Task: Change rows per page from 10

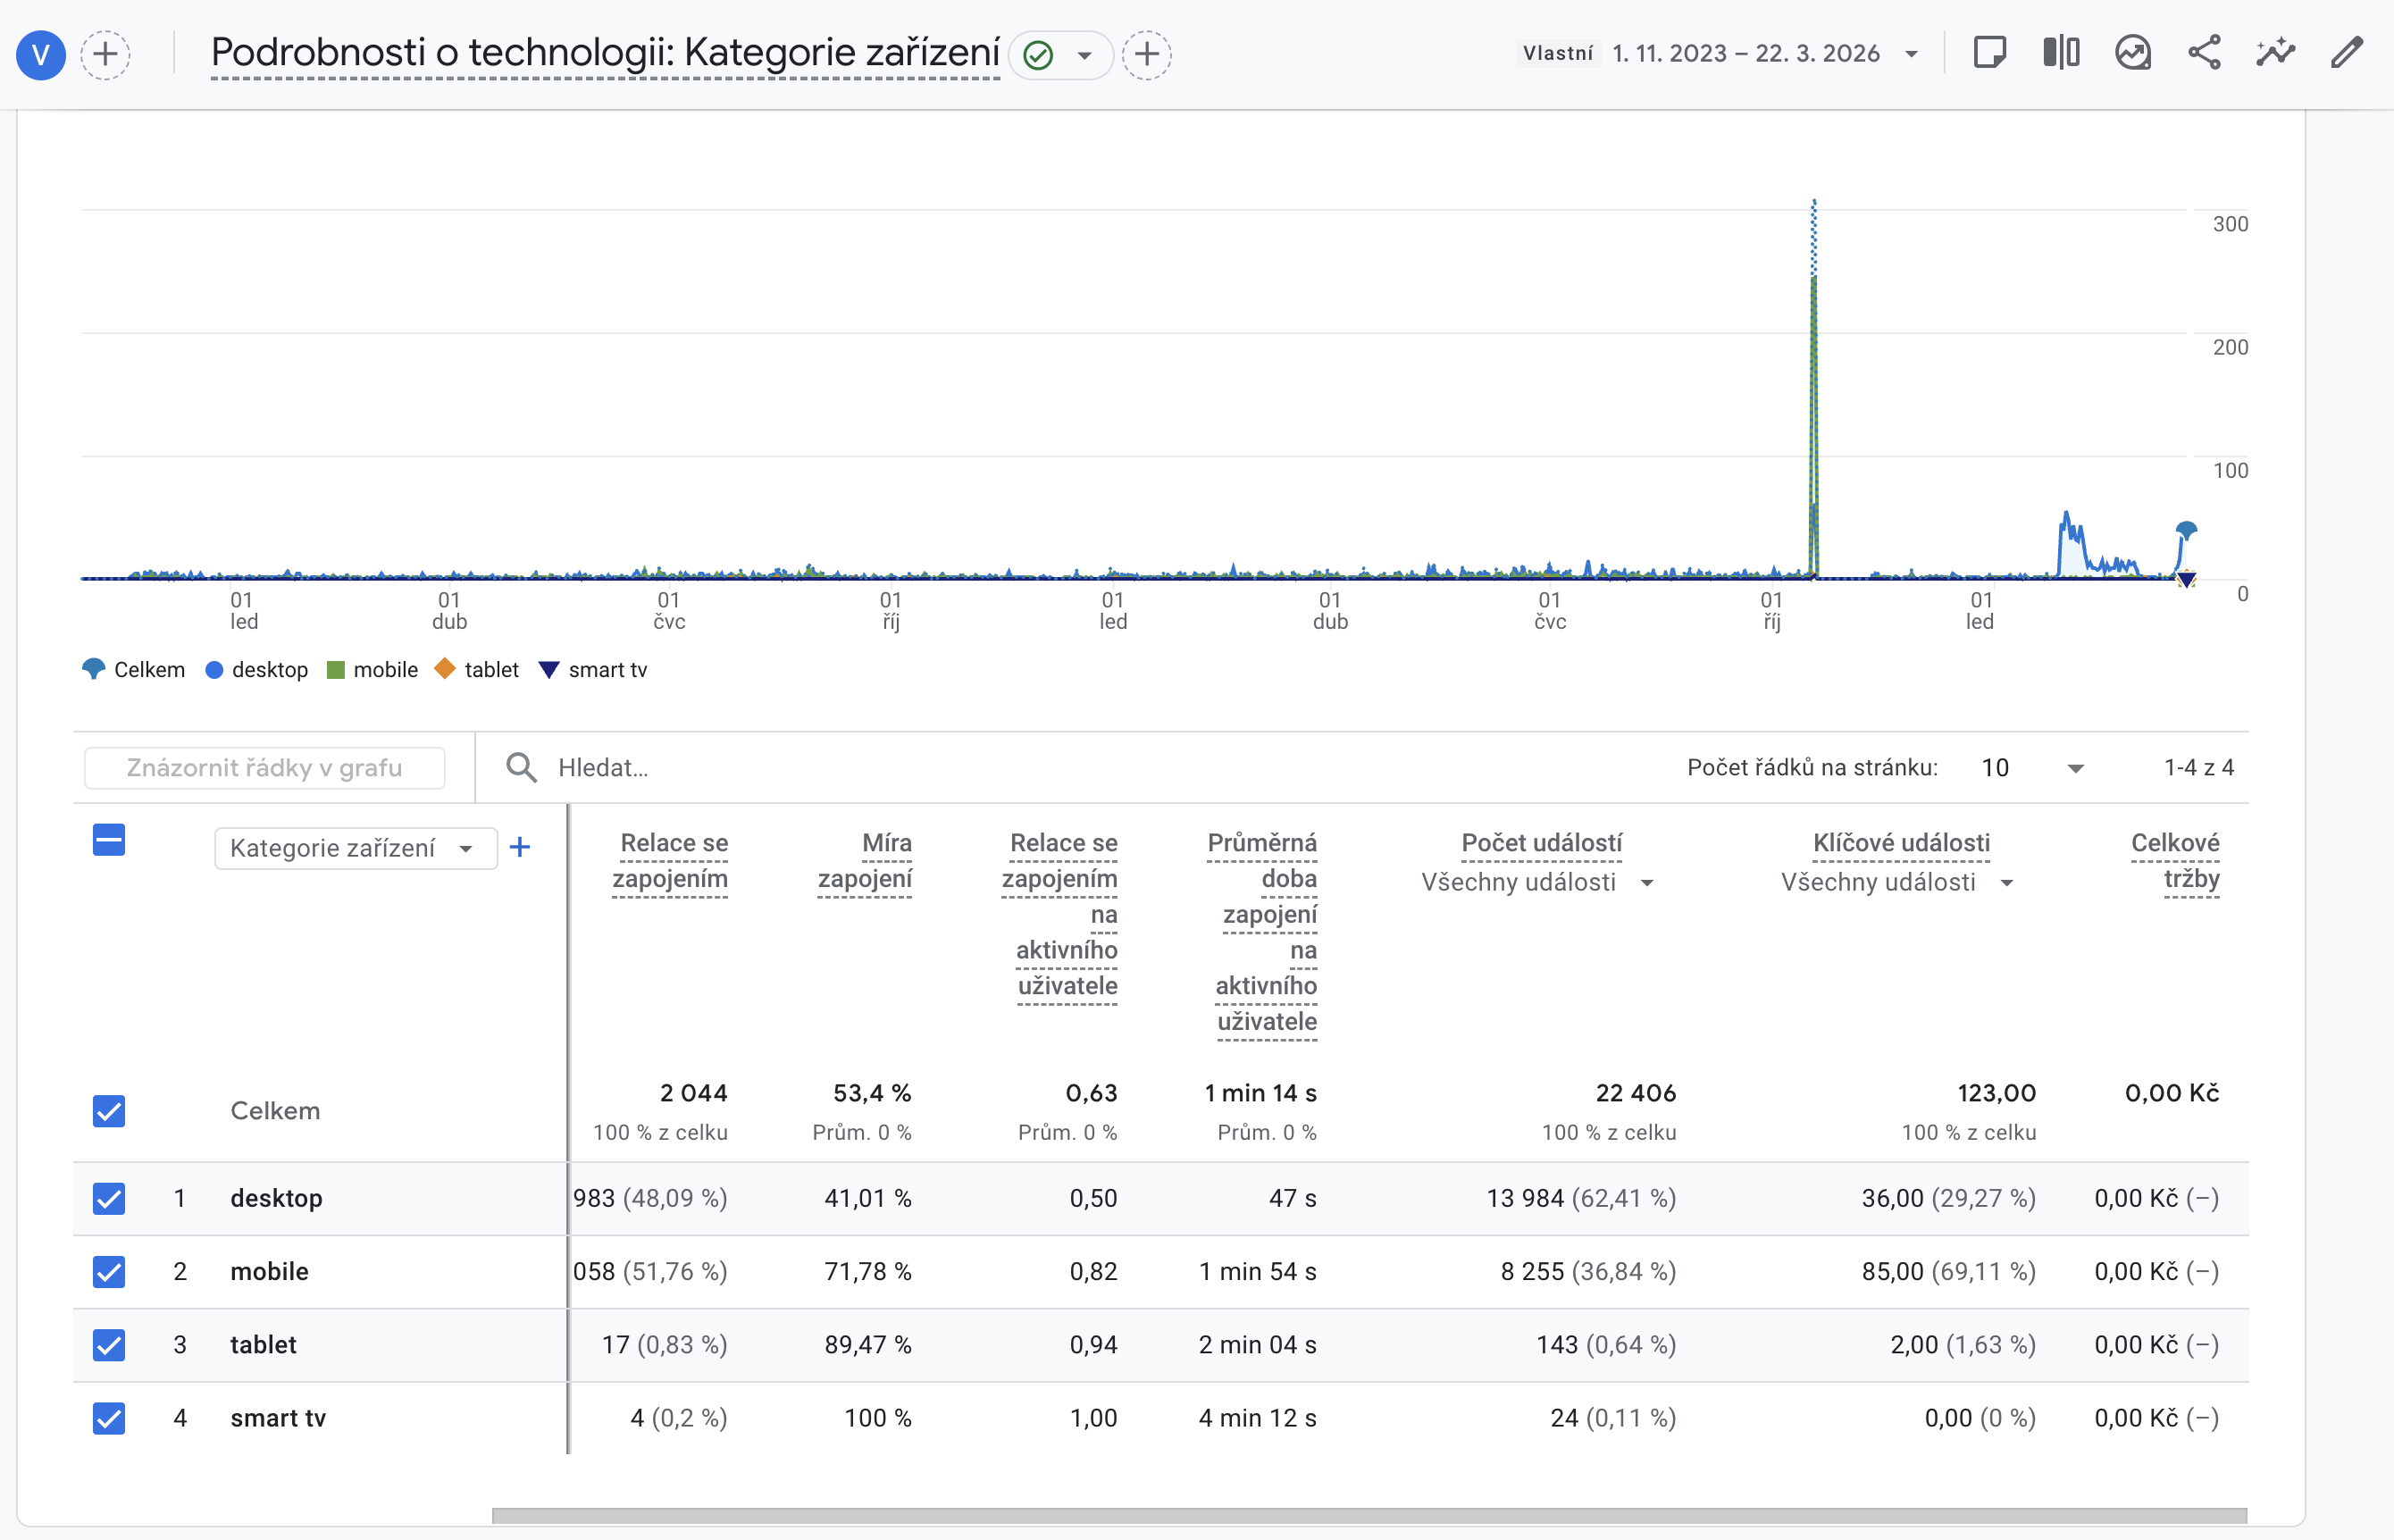Action: [2032, 767]
